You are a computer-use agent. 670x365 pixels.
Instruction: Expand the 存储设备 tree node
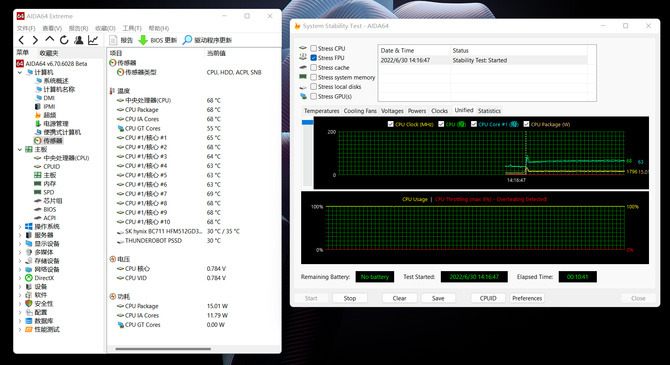pos(20,261)
